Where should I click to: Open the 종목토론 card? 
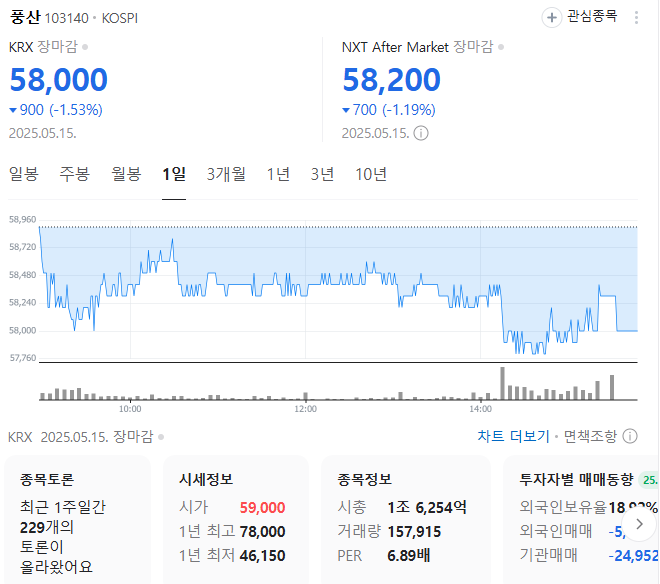coord(77,520)
